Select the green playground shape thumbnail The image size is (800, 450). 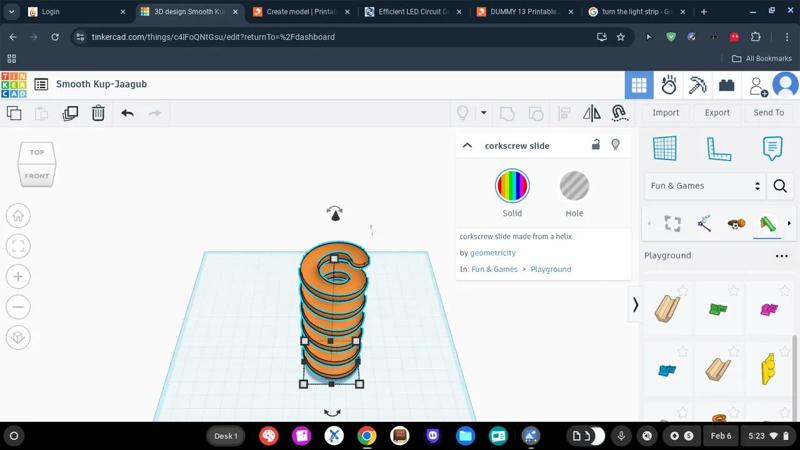pyautogui.click(x=718, y=309)
